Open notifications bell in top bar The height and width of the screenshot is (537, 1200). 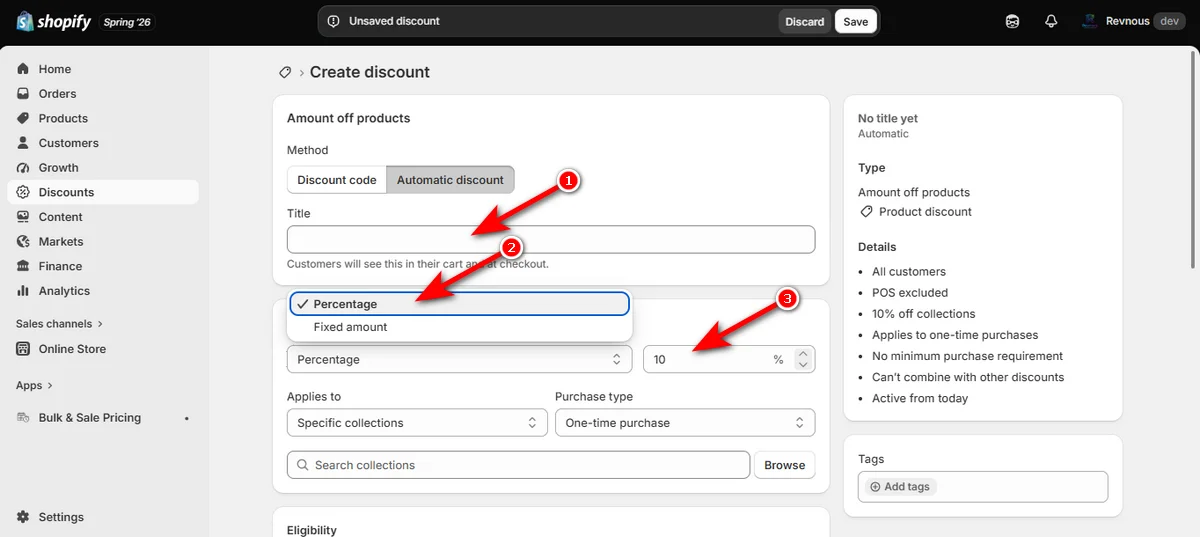coord(1051,21)
